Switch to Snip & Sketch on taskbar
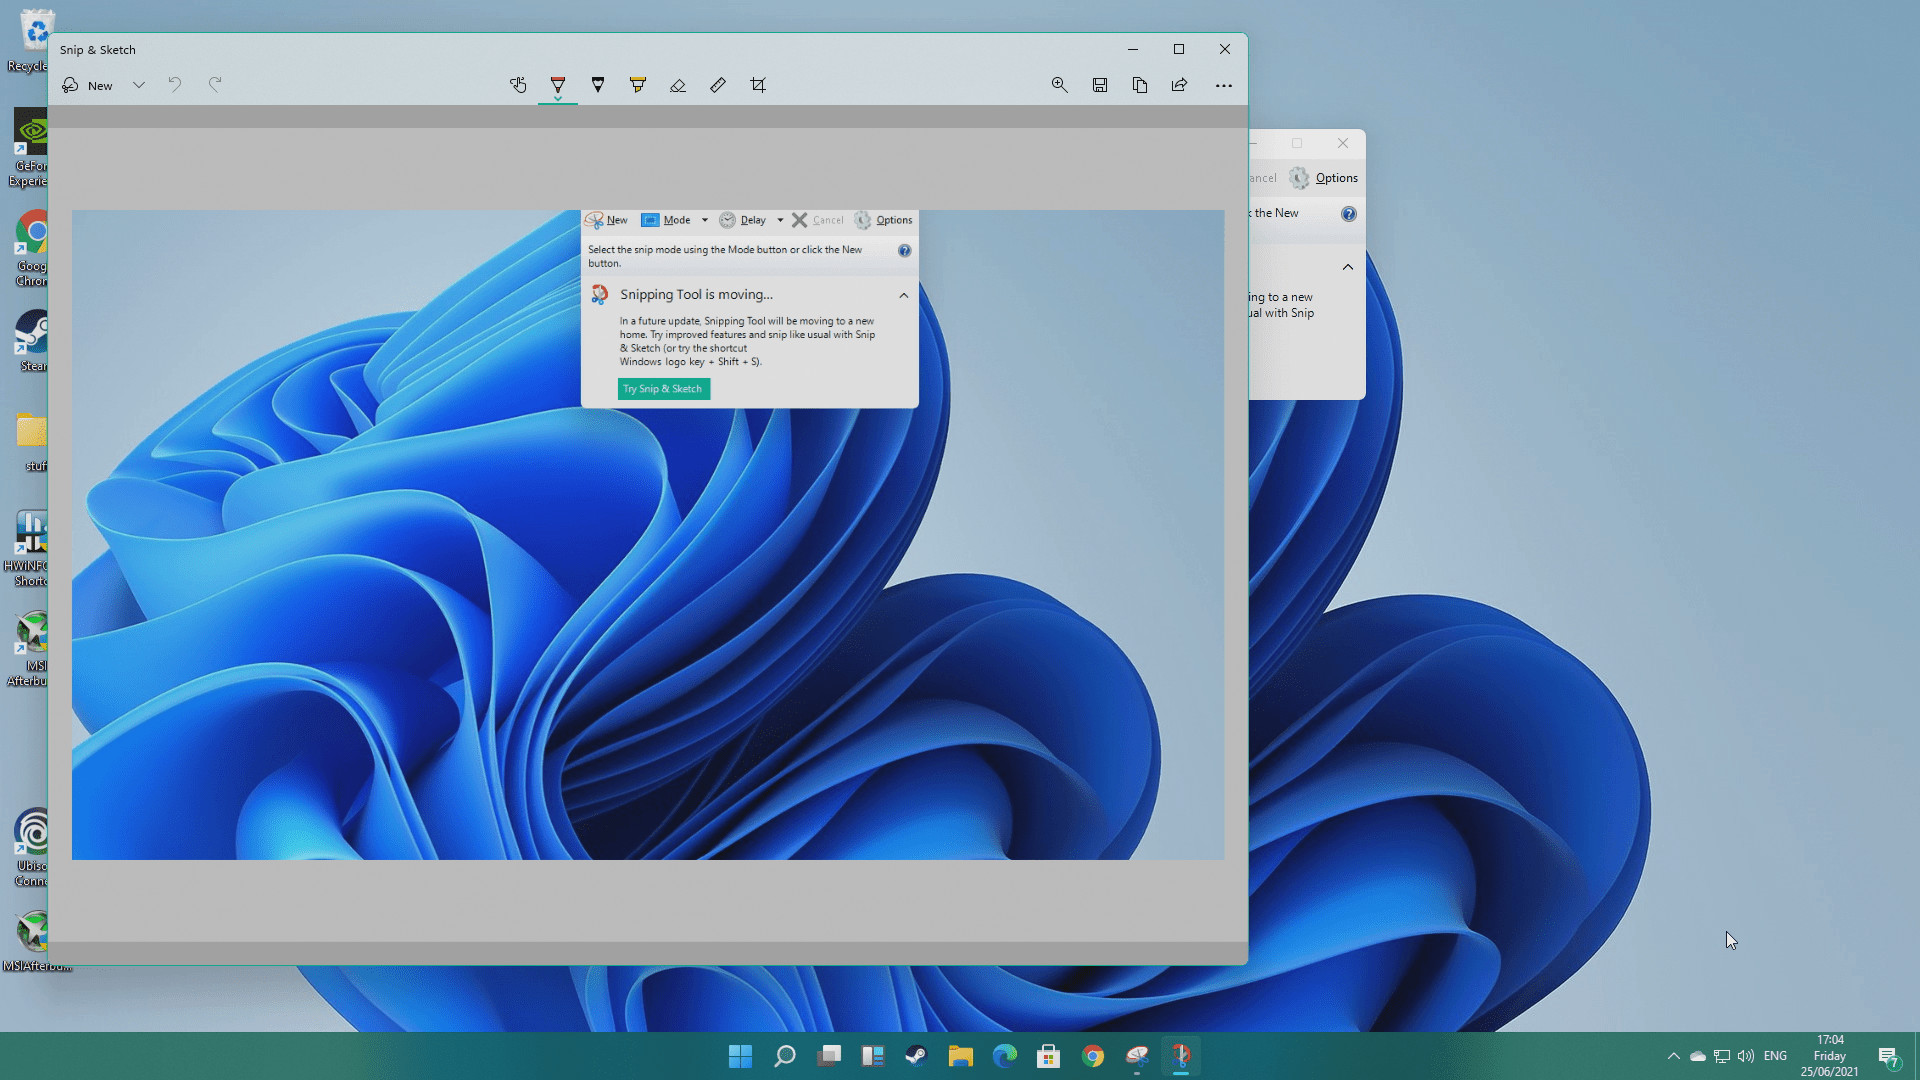1920x1080 pixels. (1181, 1056)
